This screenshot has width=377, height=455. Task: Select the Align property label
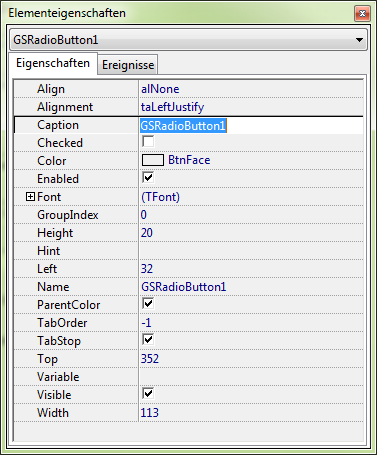tap(51, 89)
